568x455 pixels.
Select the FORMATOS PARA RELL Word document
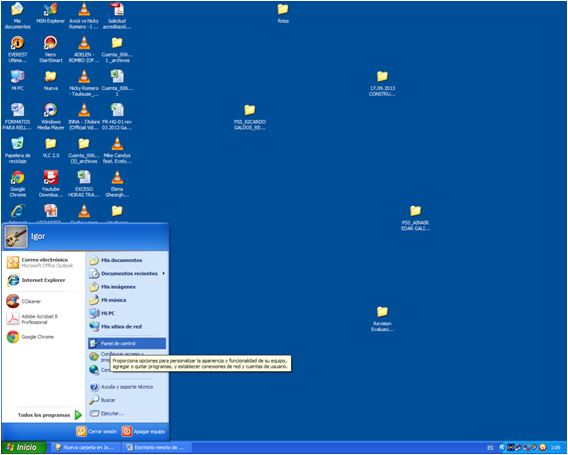(17, 117)
